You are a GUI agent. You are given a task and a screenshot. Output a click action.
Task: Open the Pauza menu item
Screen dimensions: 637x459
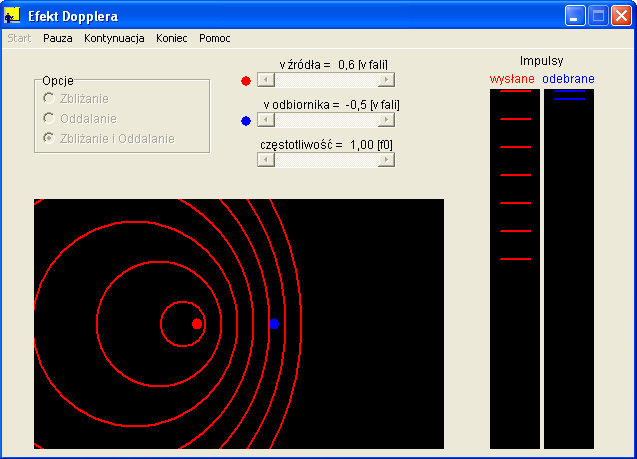click(x=58, y=38)
